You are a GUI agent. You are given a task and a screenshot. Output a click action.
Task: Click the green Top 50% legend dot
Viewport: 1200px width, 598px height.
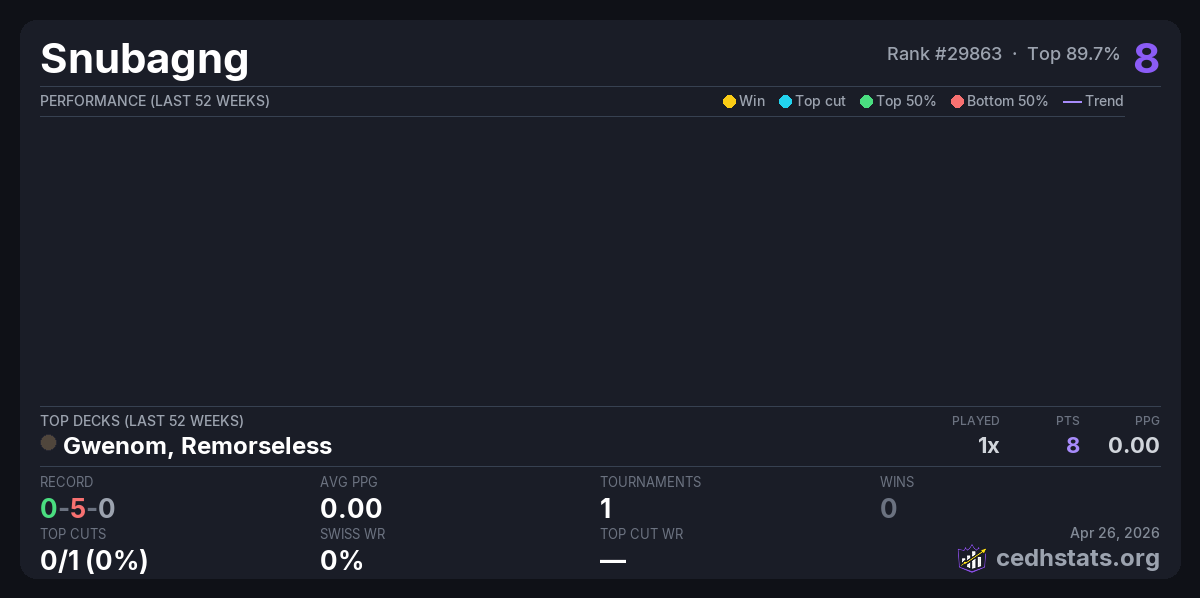point(866,101)
